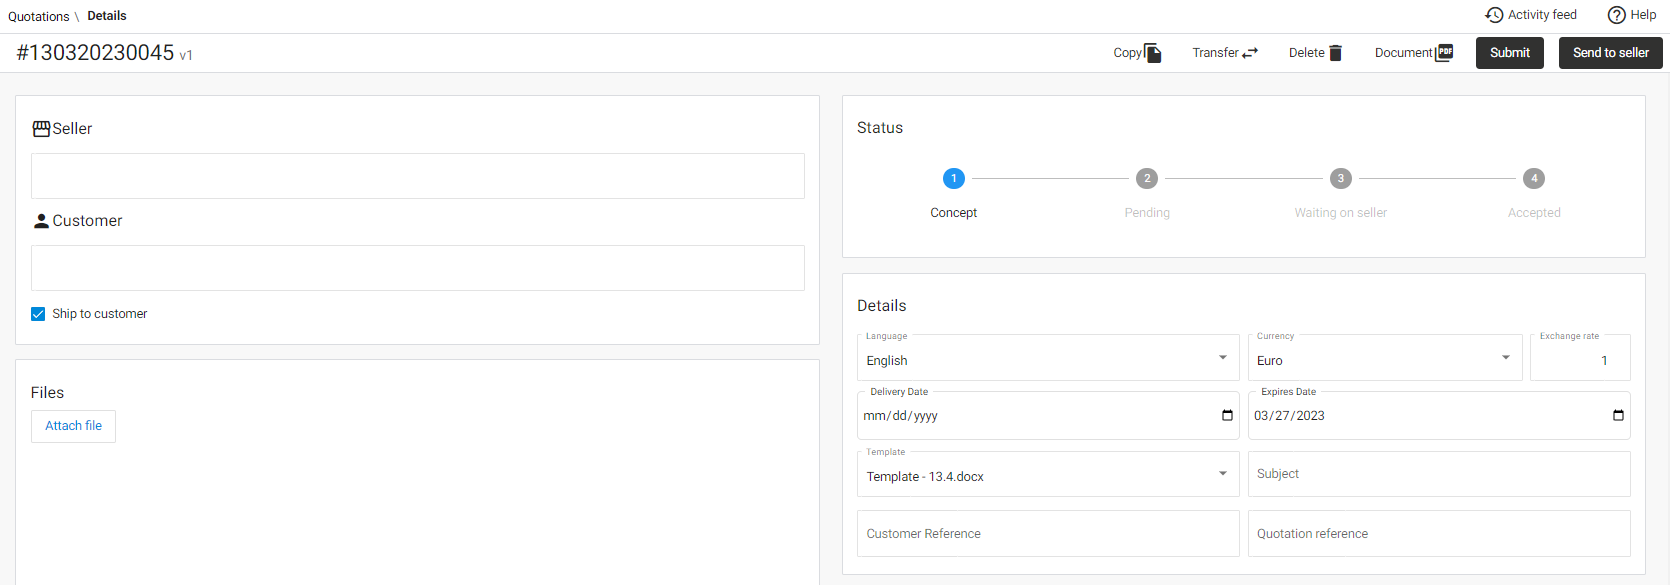
Task: Click the Subject field
Action: 1439,474
